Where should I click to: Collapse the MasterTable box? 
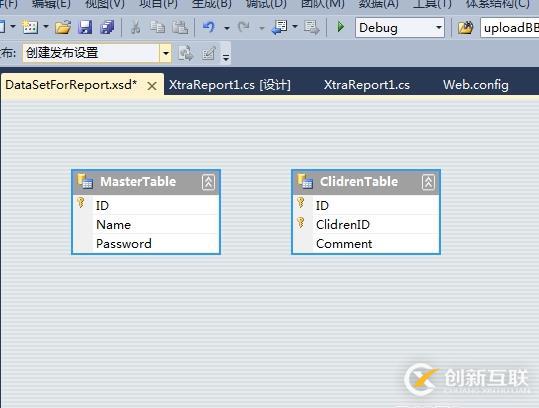pos(208,182)
